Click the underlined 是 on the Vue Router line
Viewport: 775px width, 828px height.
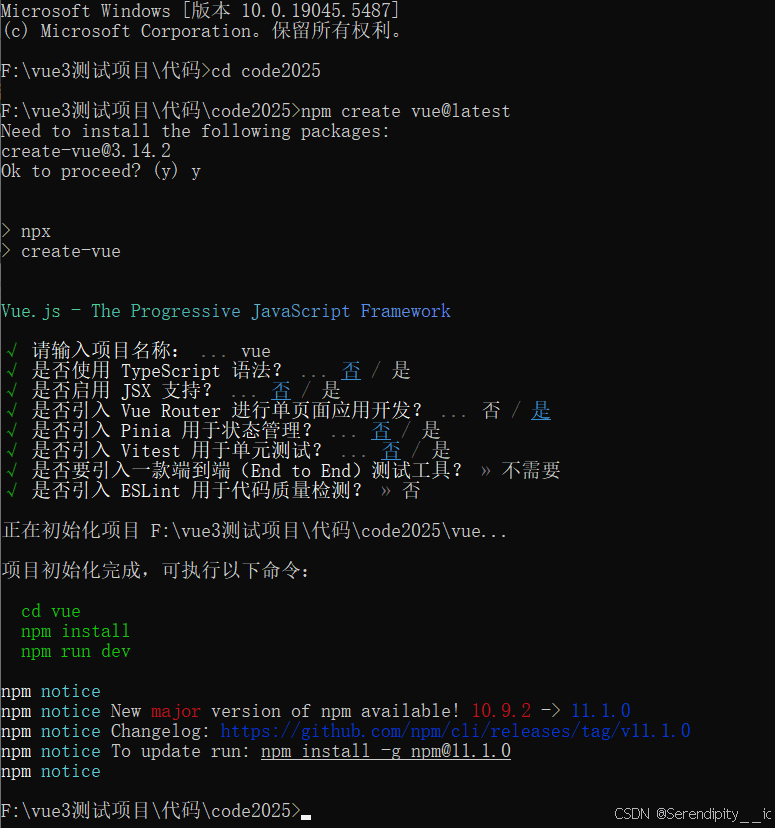(x=541, y=411)
